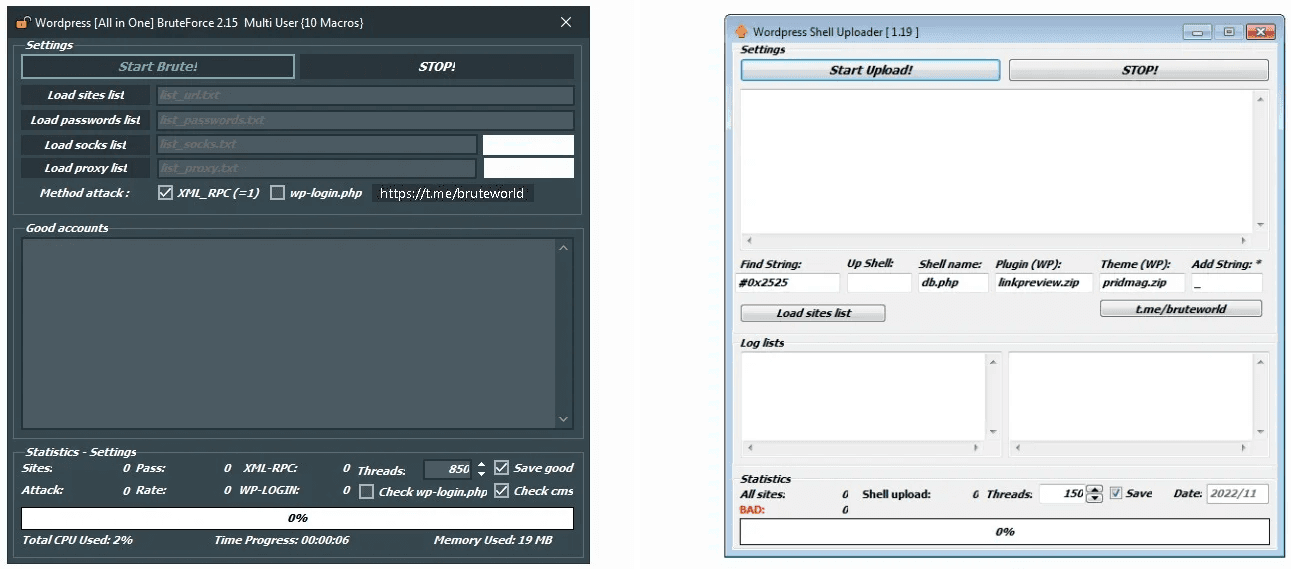
Task: Click the STOP! button in BruteForce window
Action: [x=437, y=67]
